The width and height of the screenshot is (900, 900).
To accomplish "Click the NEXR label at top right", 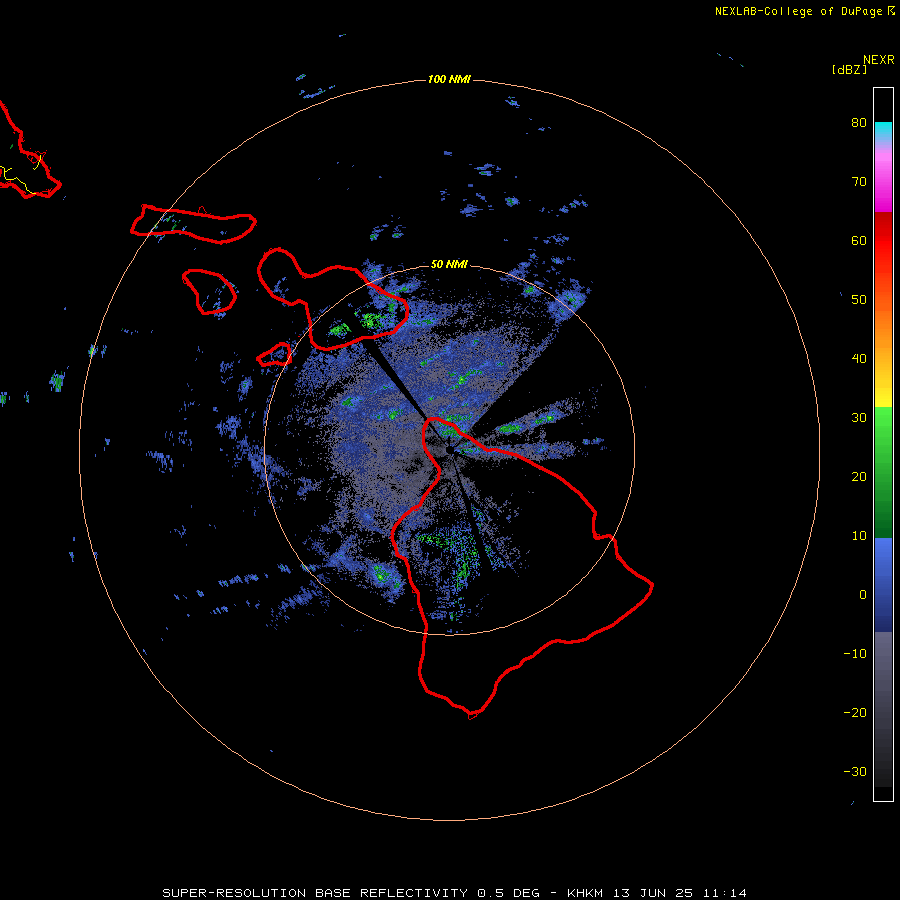I will 879,60.
